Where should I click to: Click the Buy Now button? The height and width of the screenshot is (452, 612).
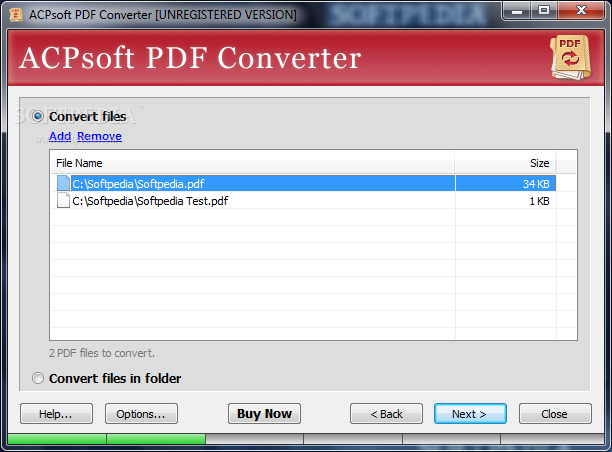pyautogui.click(x=264, y=414)
